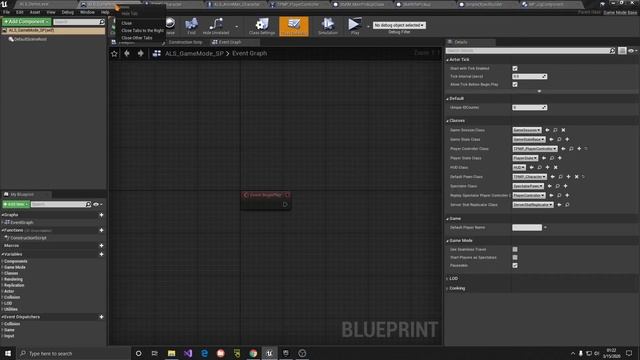The image size is (640, 360).
Task: Click the Event BeginPlay node
Action: 266,200
